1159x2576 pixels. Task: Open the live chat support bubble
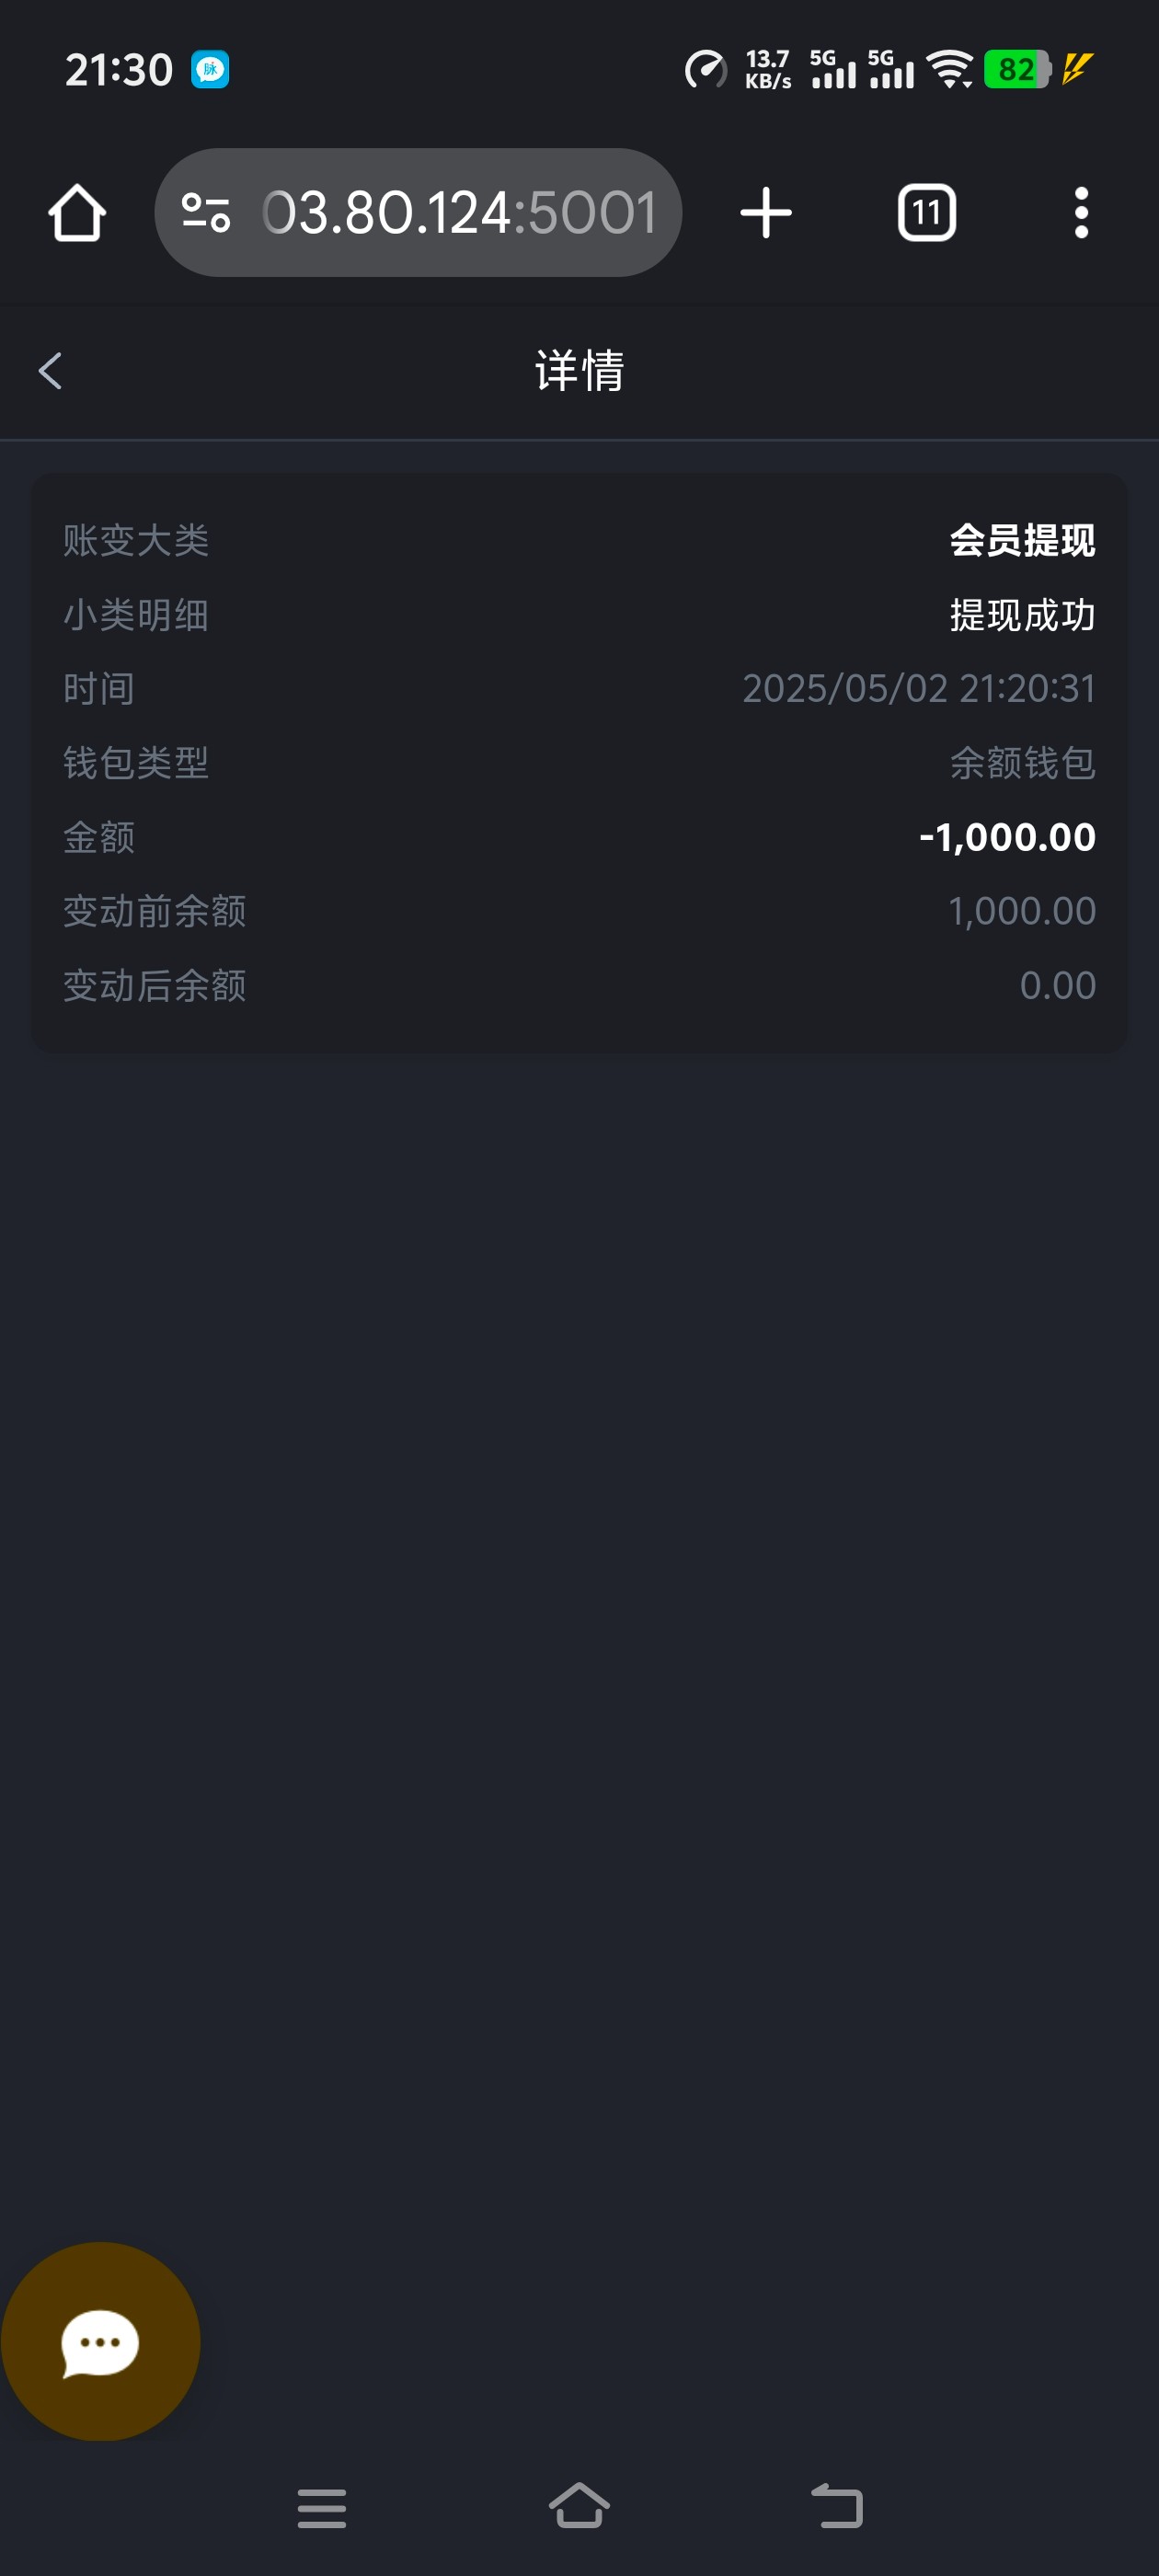tap(100, 2341)
